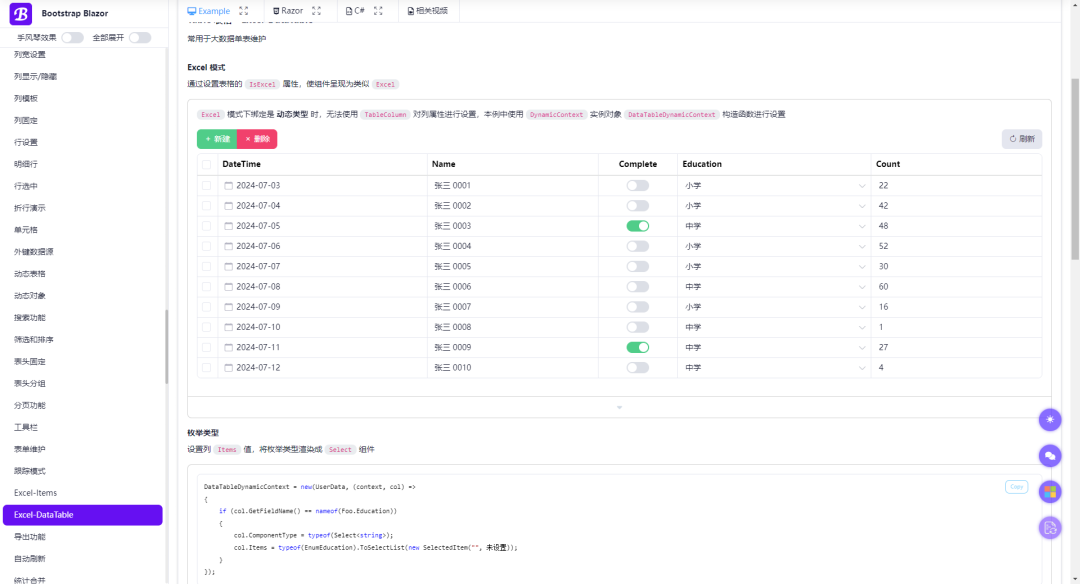Click fullscreen icon next to Razor tab
Image resolution: width=1080 pixels, height=584 pixels.
tap(317, 11)
